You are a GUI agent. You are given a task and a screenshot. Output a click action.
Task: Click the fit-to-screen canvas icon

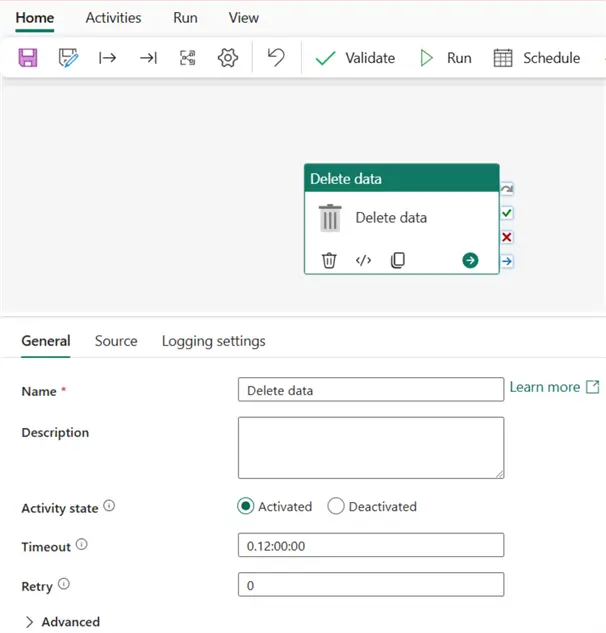pyautogui.click(x=188, y=58)
